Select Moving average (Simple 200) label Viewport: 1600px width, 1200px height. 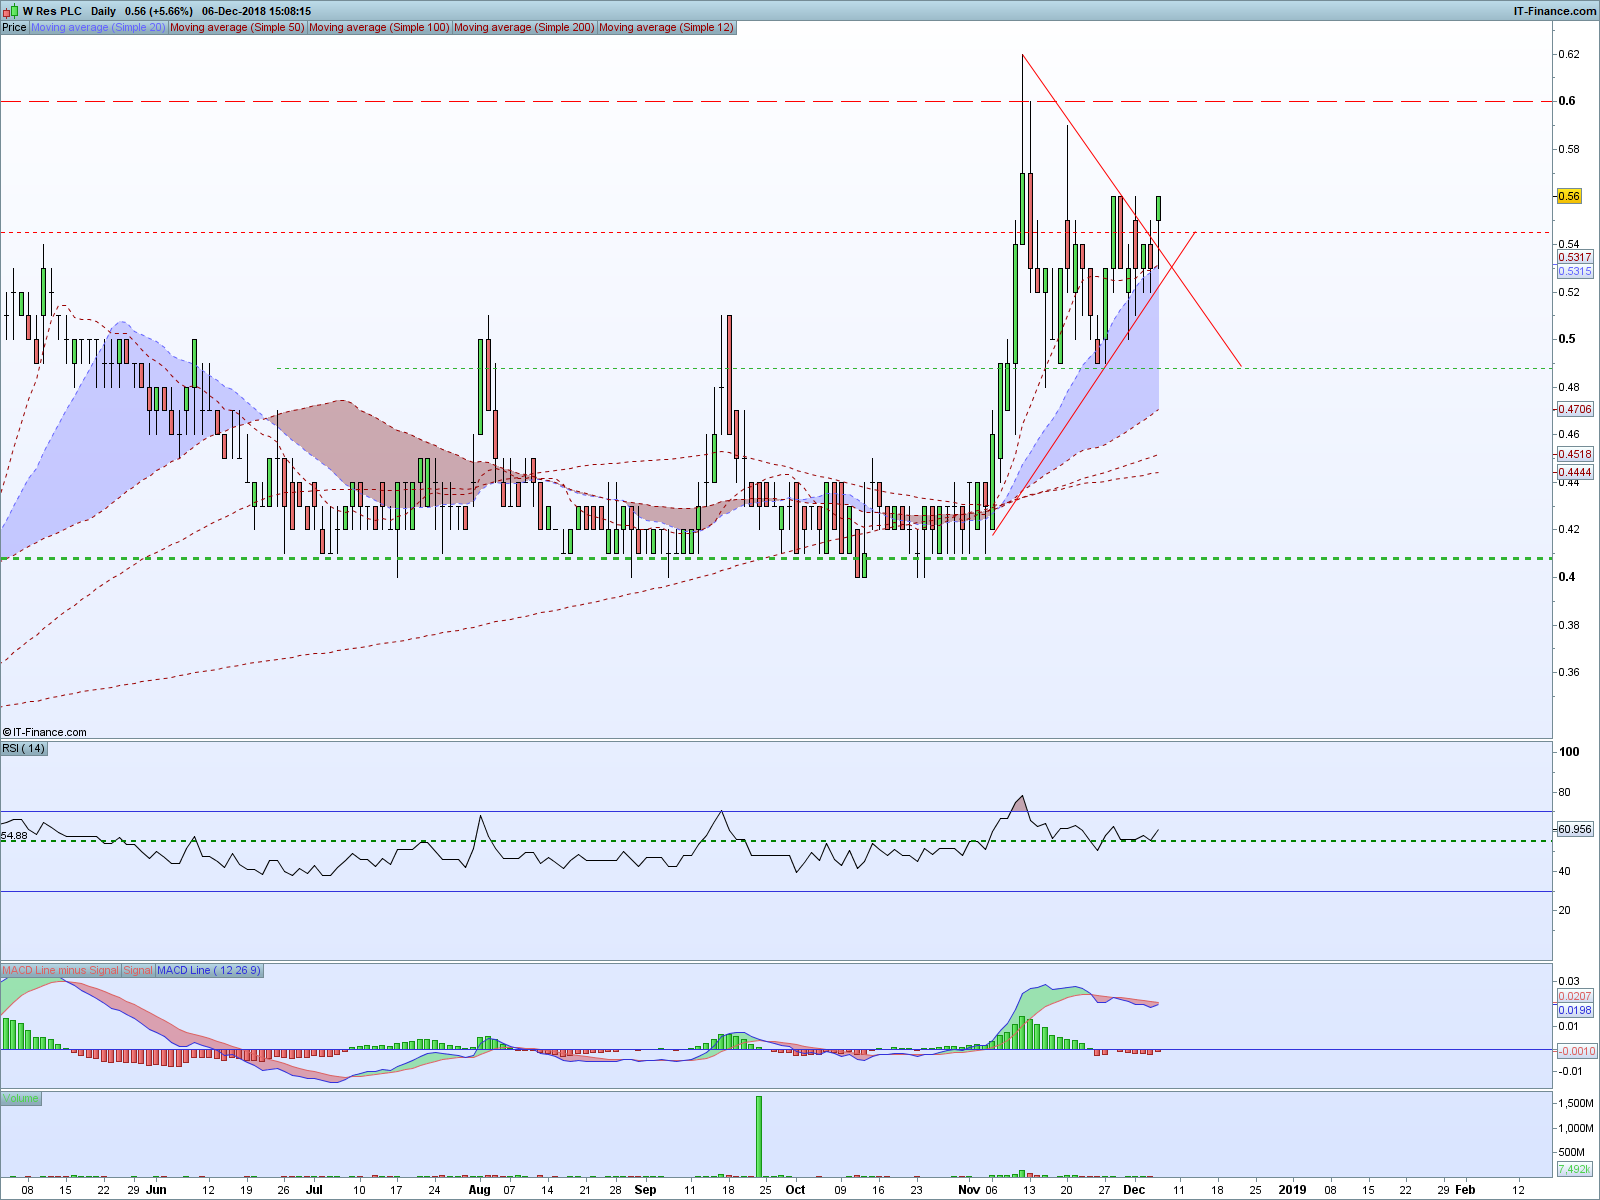(524, 27)
